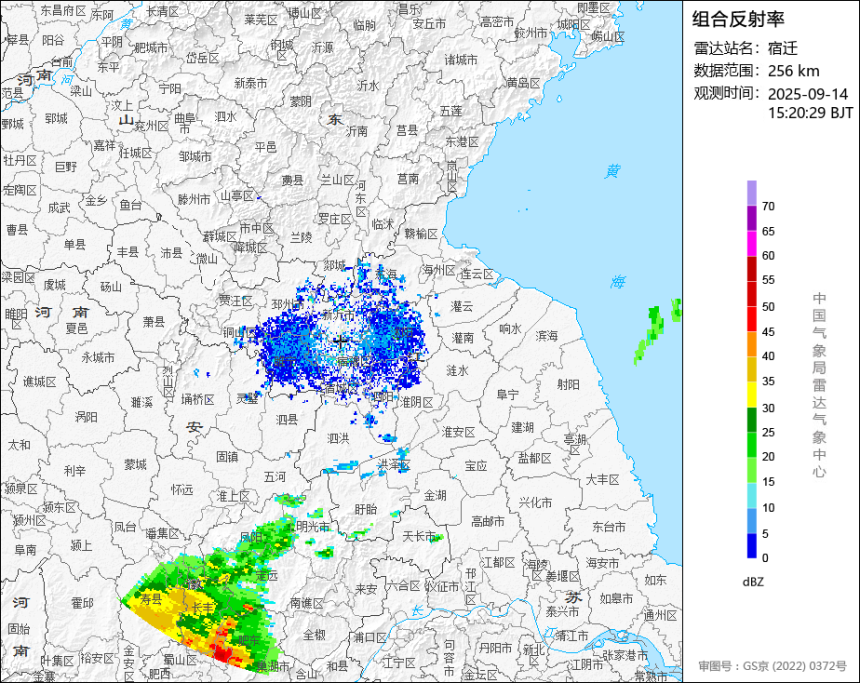860x683 pixels.
Task: Click the 兴化市 city label
Action: [x=536, y=503]
